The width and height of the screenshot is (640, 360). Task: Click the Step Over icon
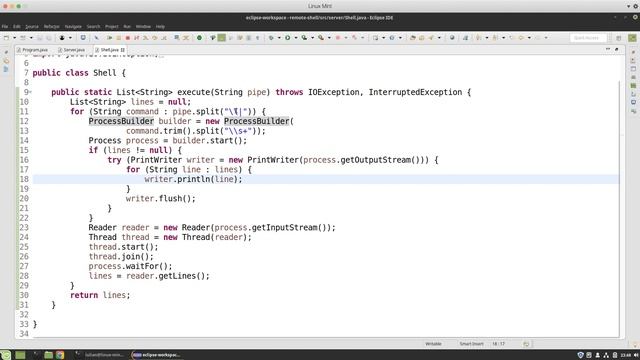coord(154,38)
